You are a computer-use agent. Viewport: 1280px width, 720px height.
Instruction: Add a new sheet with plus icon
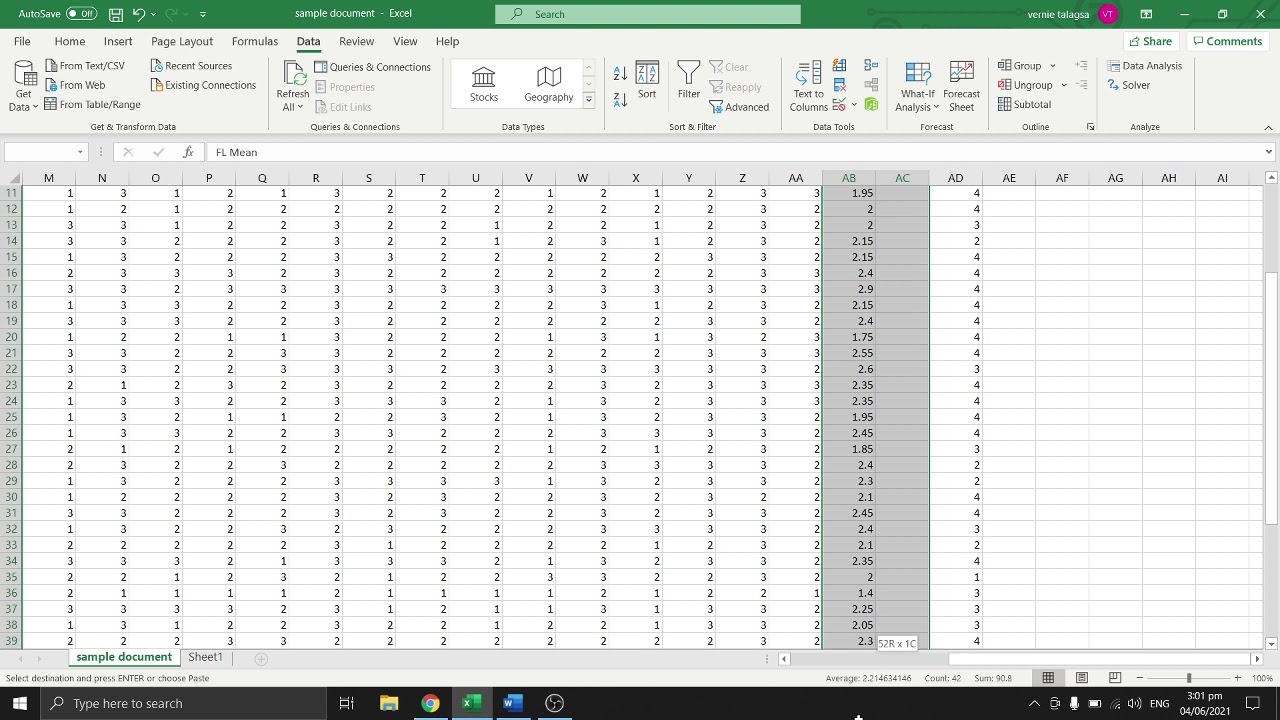261,658
